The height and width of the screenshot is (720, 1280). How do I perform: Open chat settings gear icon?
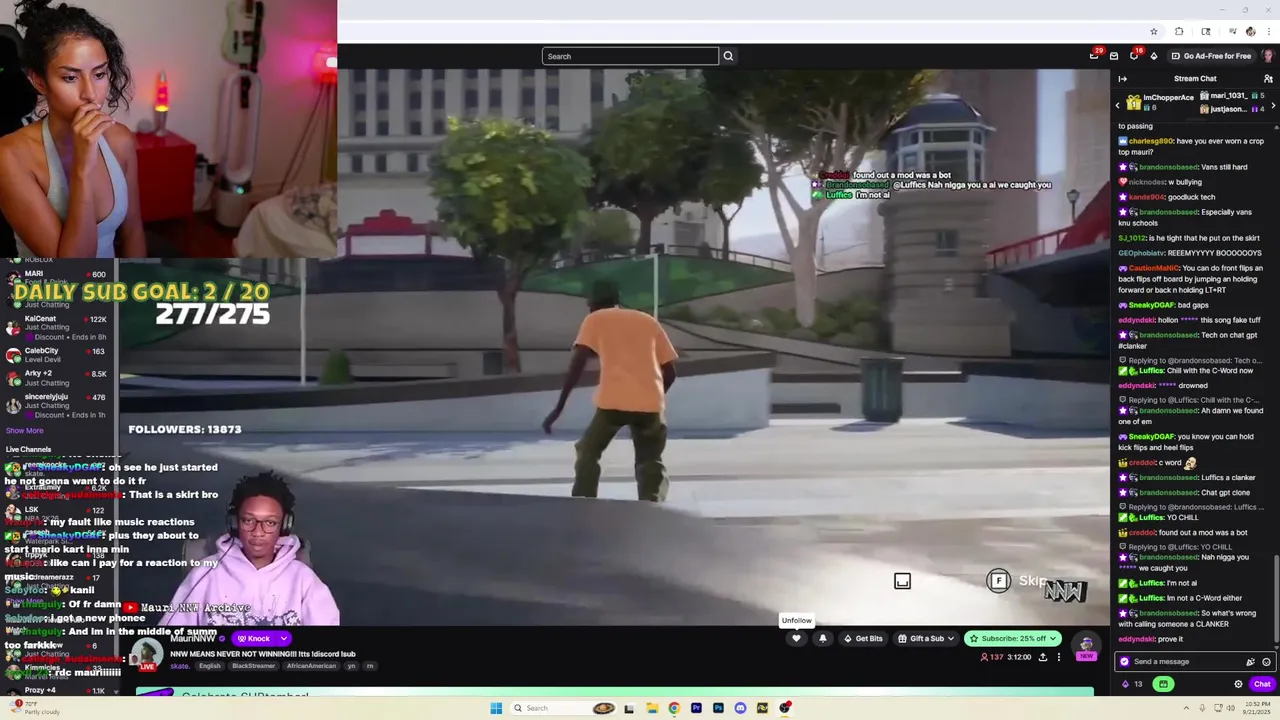coord(1238,684)
